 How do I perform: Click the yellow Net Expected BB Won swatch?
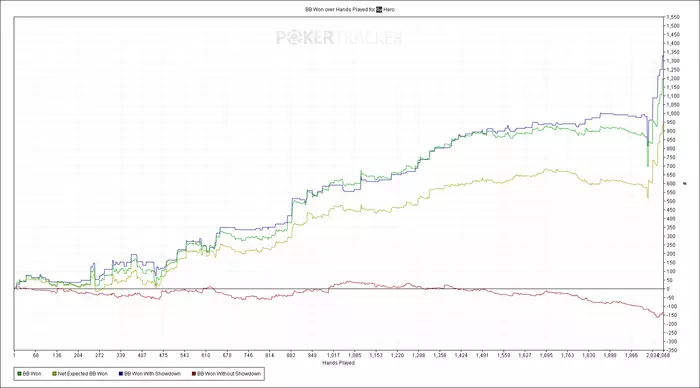pyautogui.click(x=54, y=374)
